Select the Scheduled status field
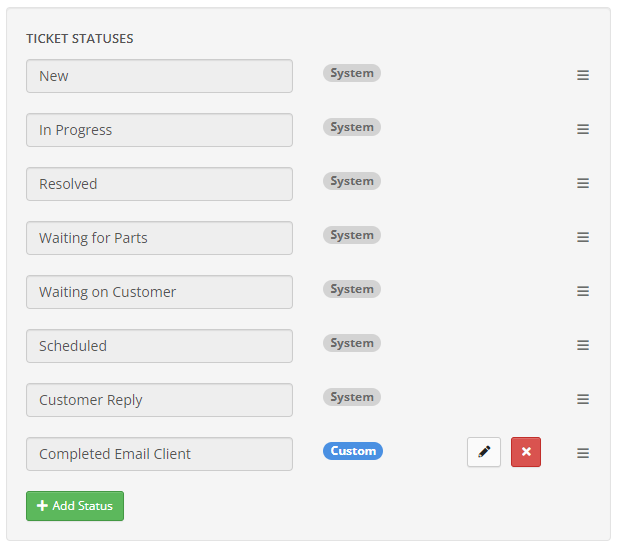This screenshot has height=548, width=620. (x=159, y=346)
